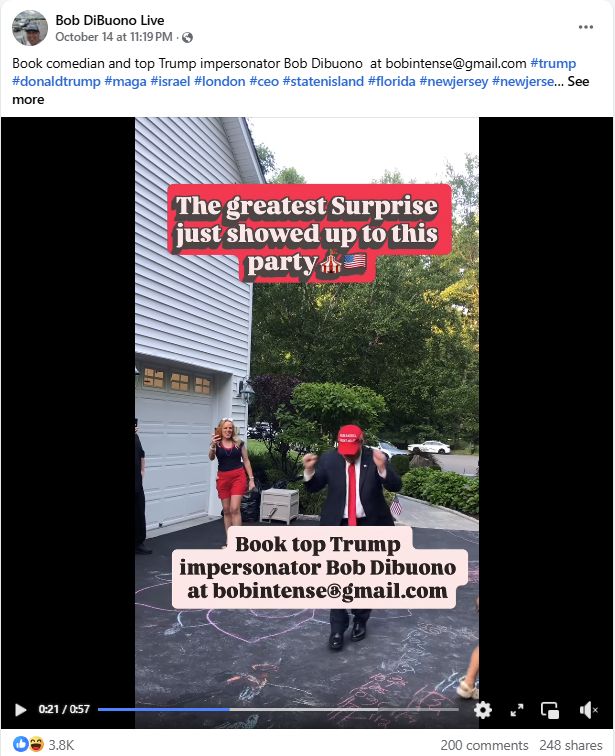Open the #statenisland hashtag
Viewport: 615px width, 756px height.
(323, 81)
